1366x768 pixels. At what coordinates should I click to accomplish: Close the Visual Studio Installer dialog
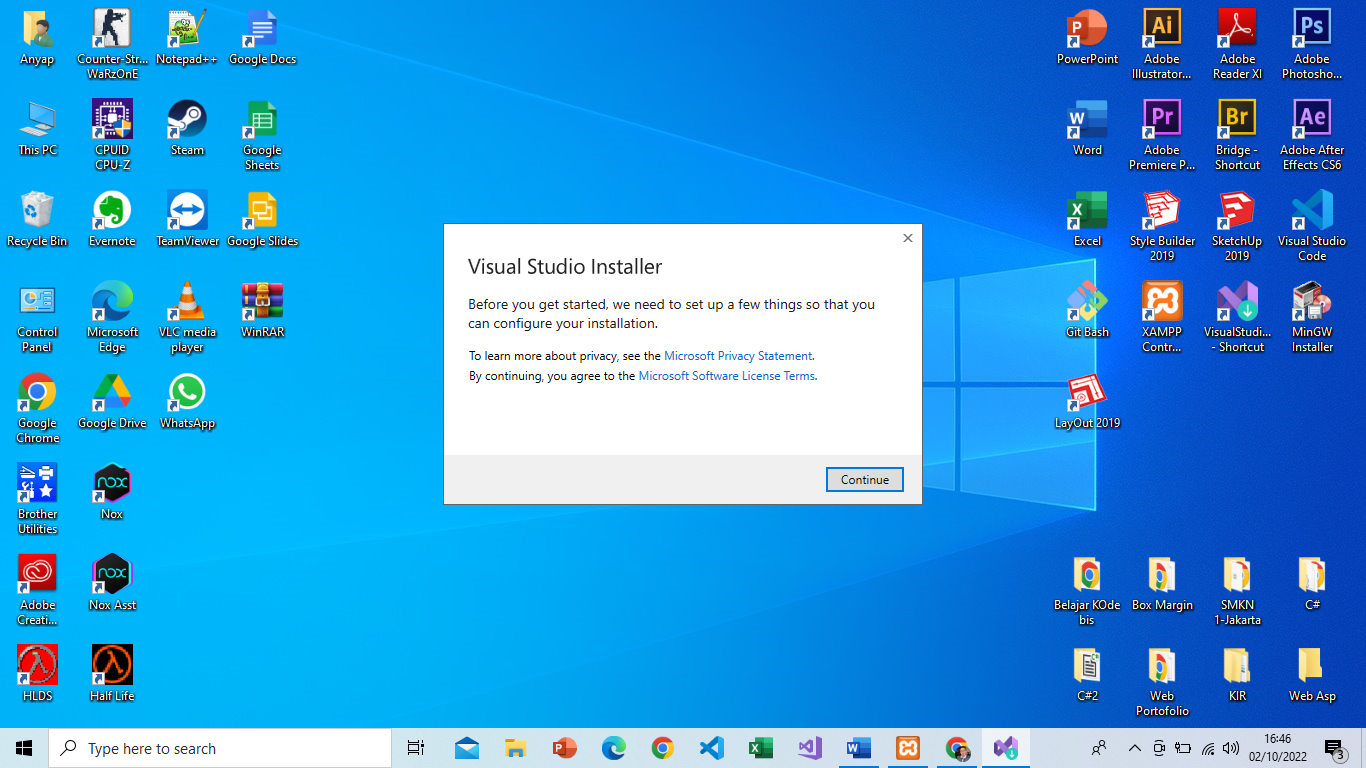pyautogui.click(x=908, y=238)
